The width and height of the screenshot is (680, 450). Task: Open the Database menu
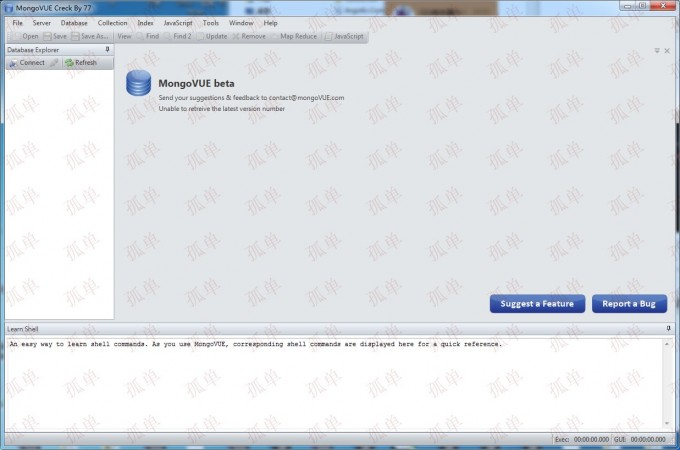point(74,23)
